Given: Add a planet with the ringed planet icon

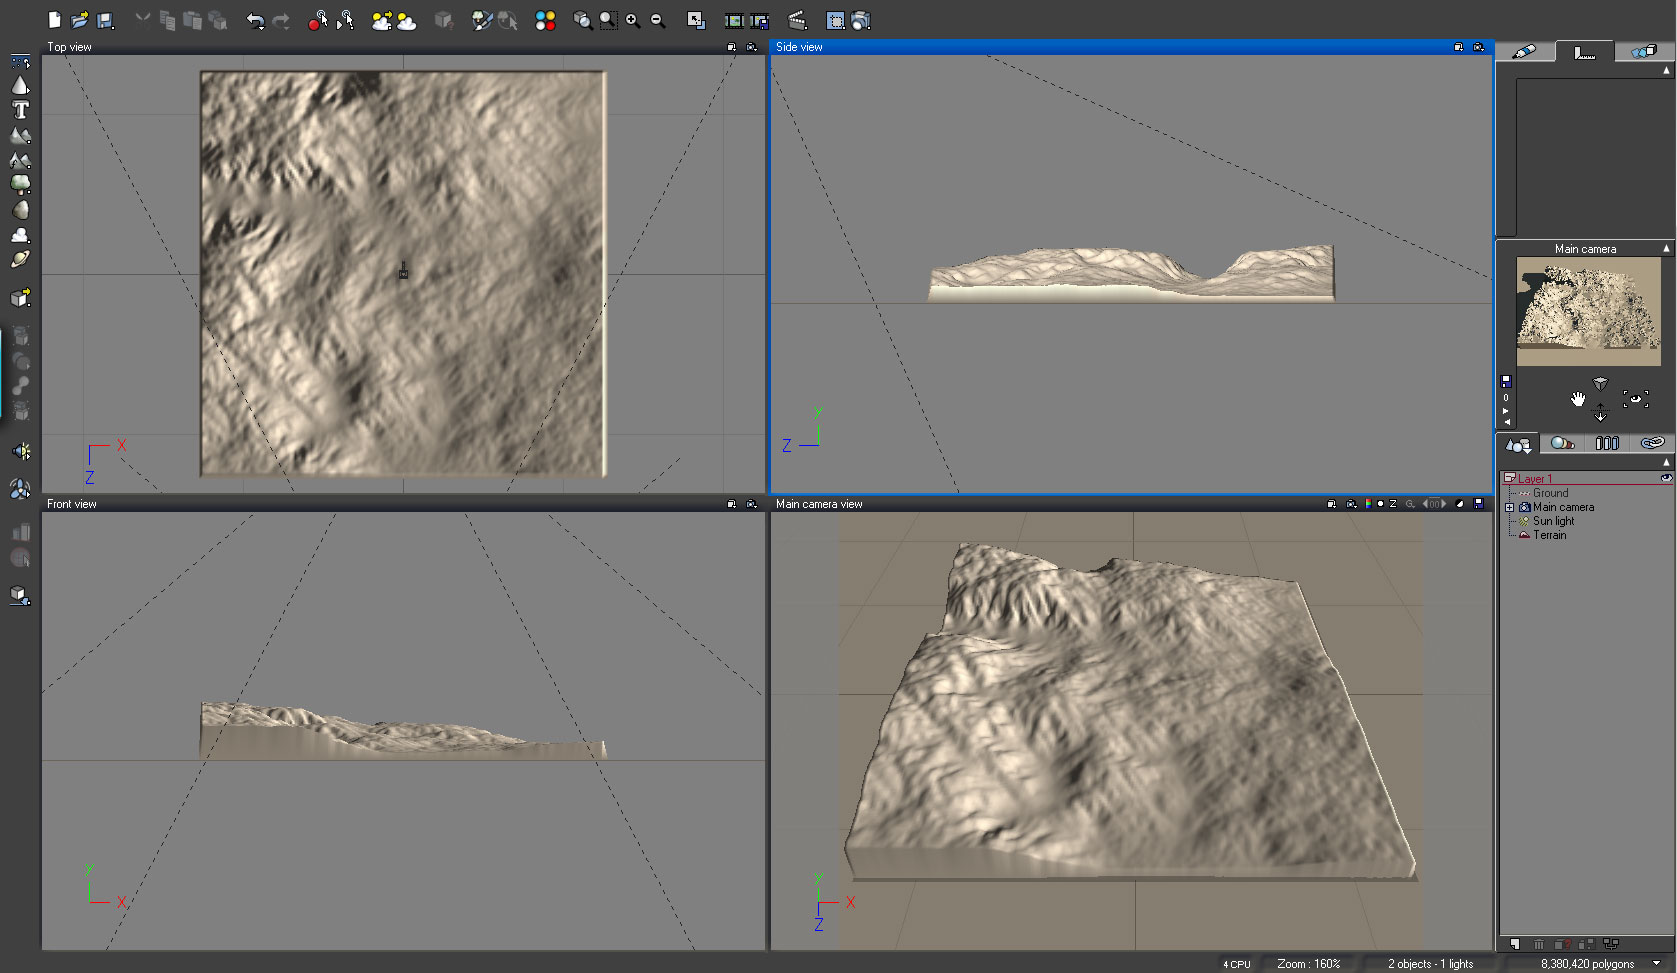Looking at the screenshot, I should 20,260.
